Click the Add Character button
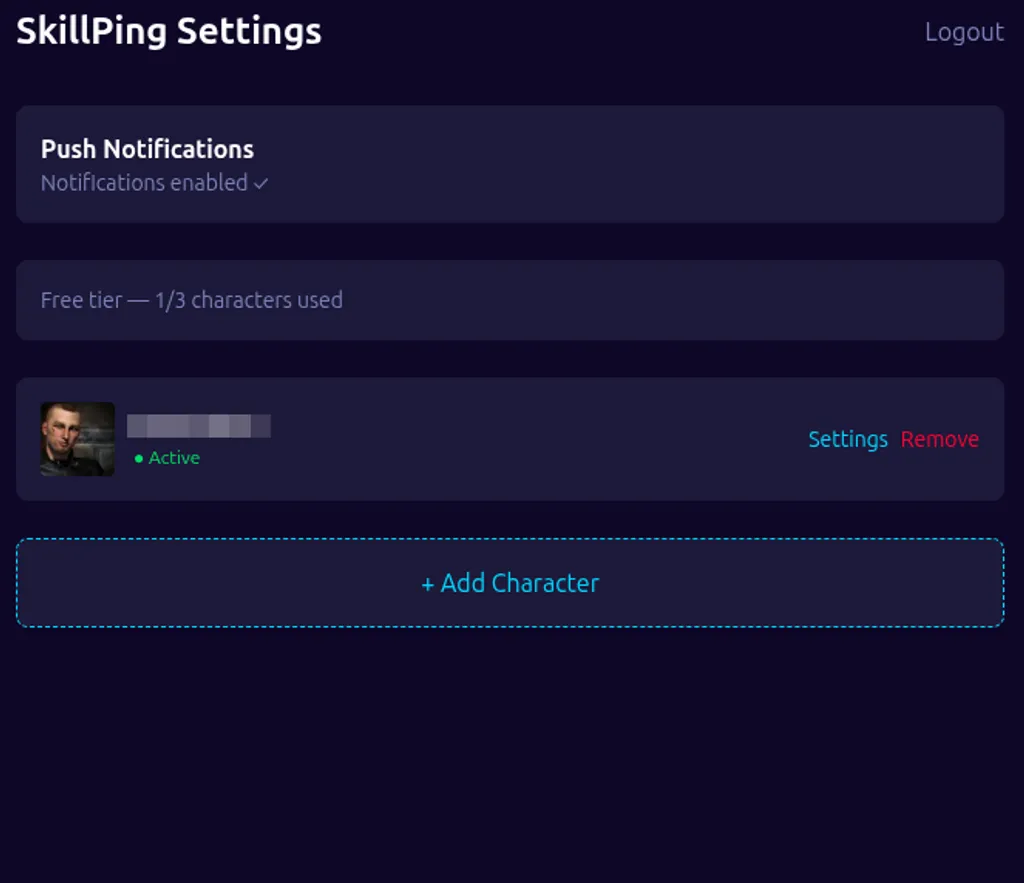The image size is (1024, 883). pos(510,582)
